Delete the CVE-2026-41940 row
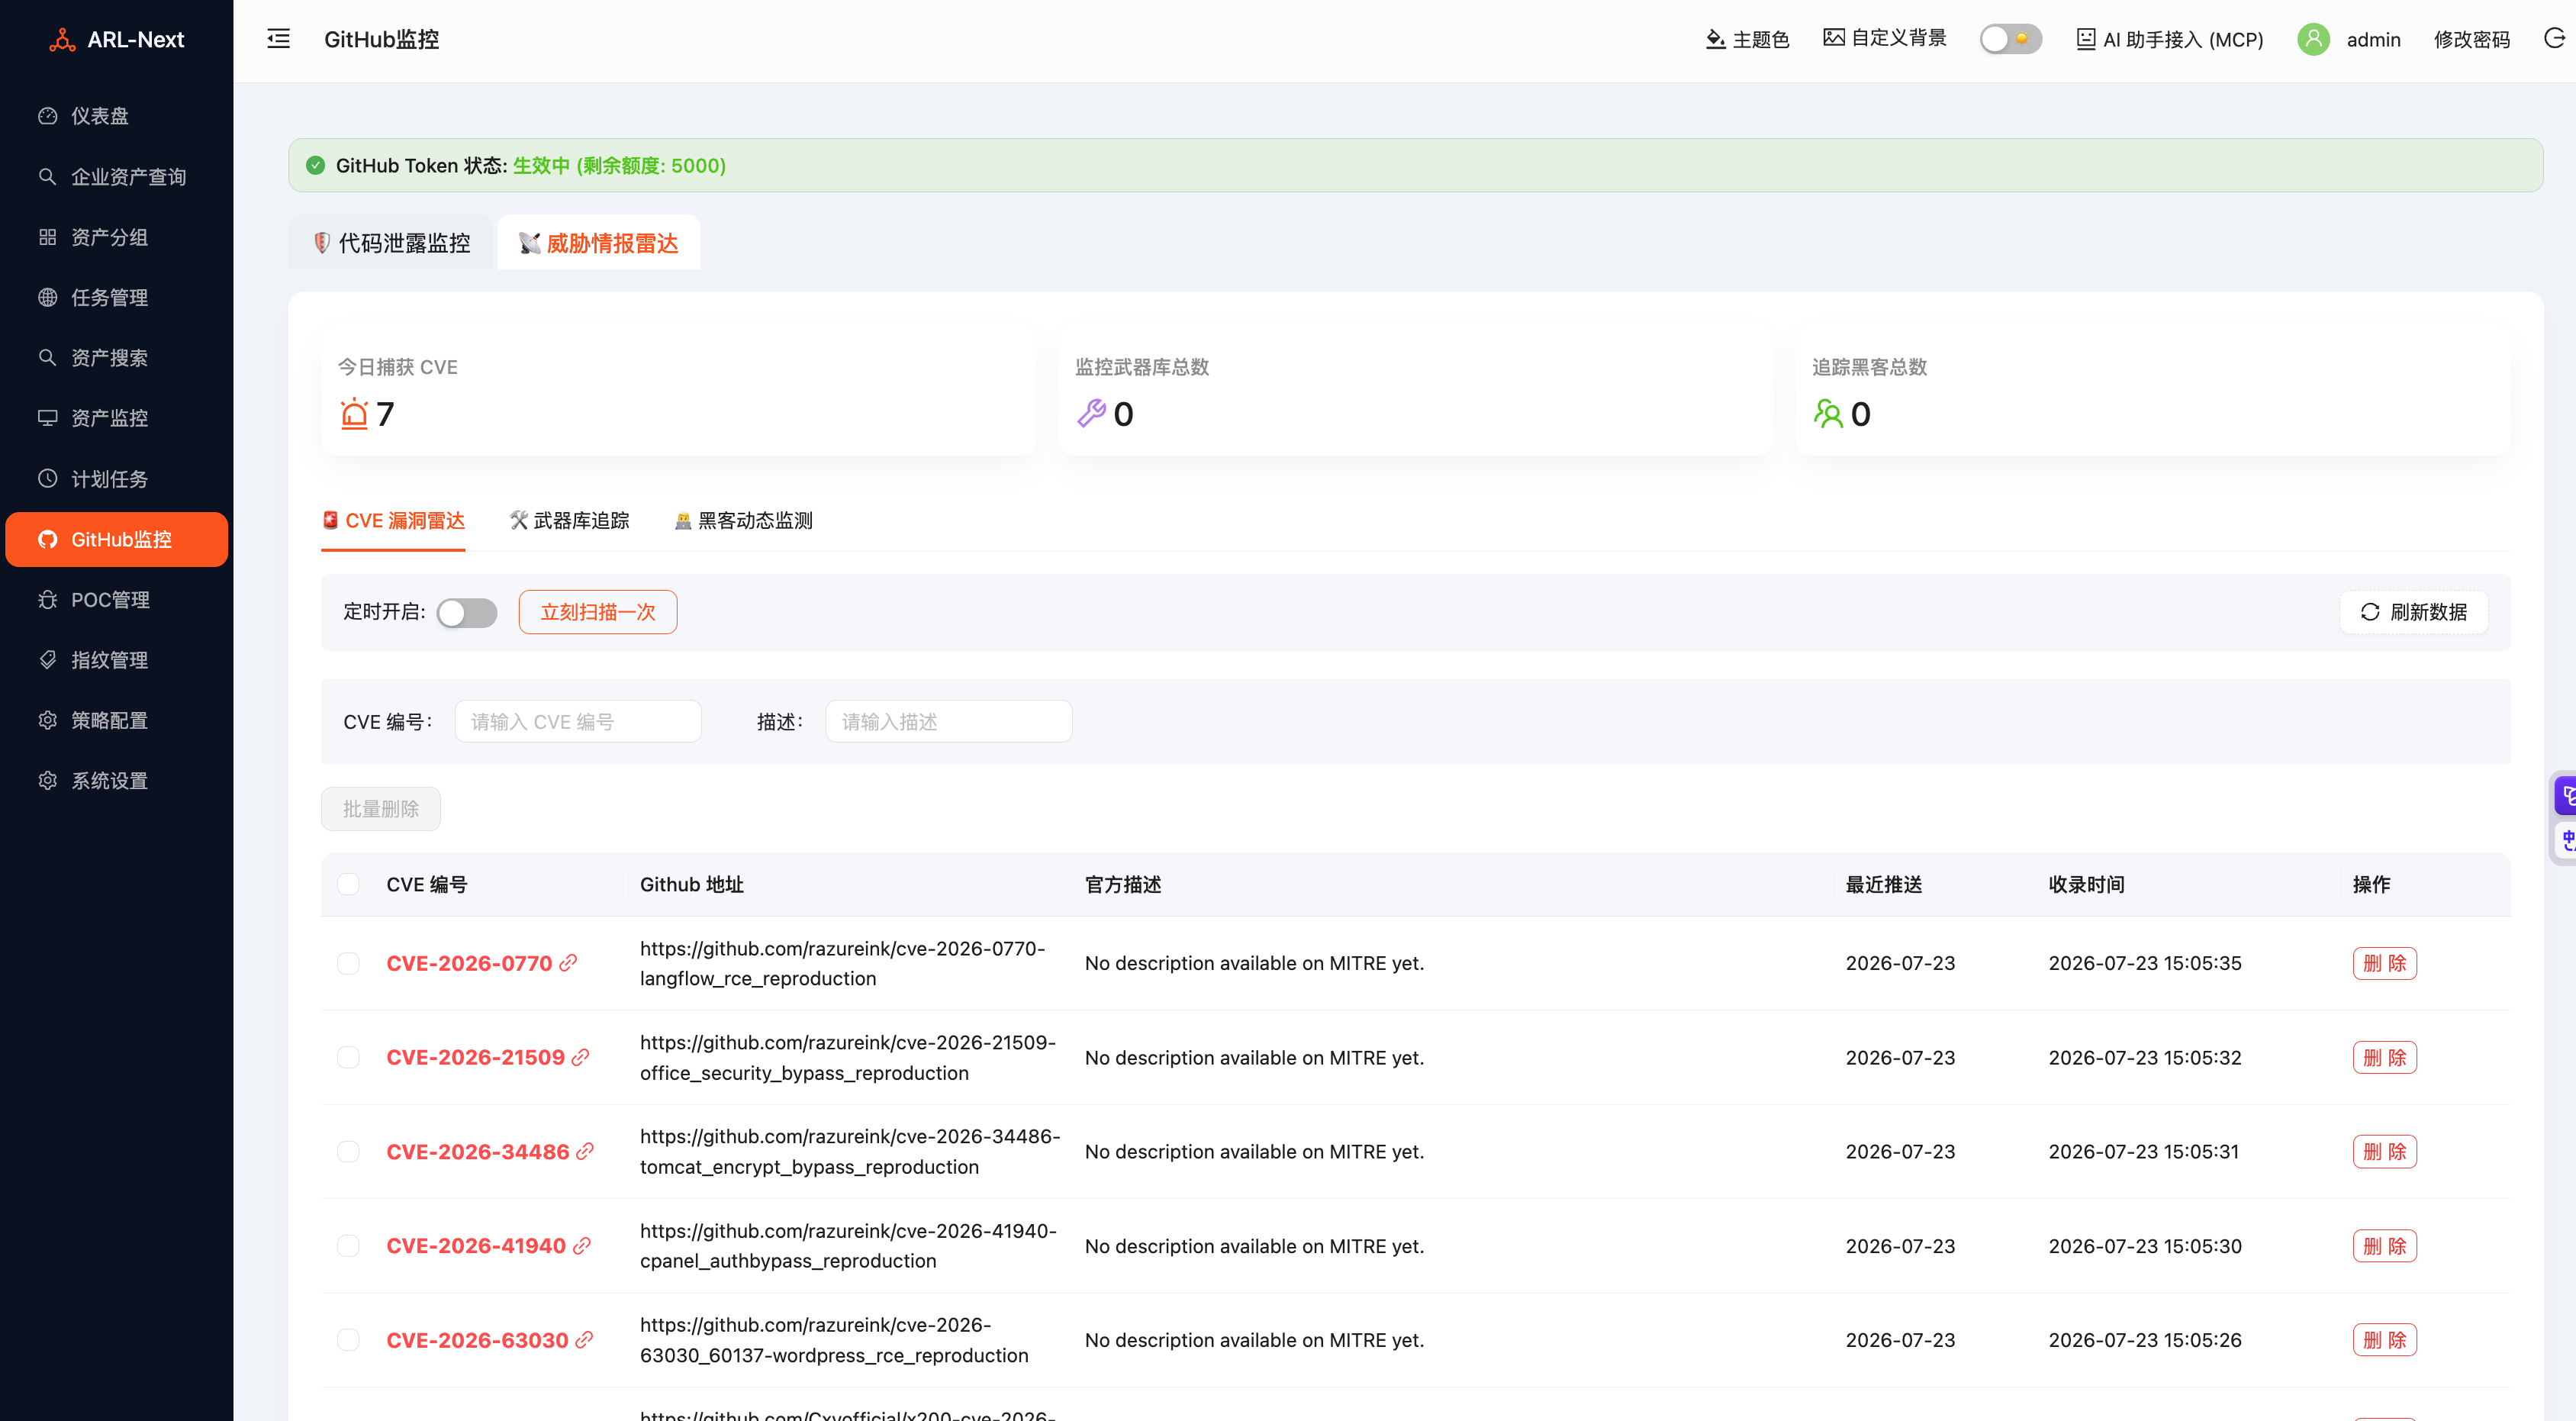Screen dimensions: 2576x1421 [x=2384, y=1246]
